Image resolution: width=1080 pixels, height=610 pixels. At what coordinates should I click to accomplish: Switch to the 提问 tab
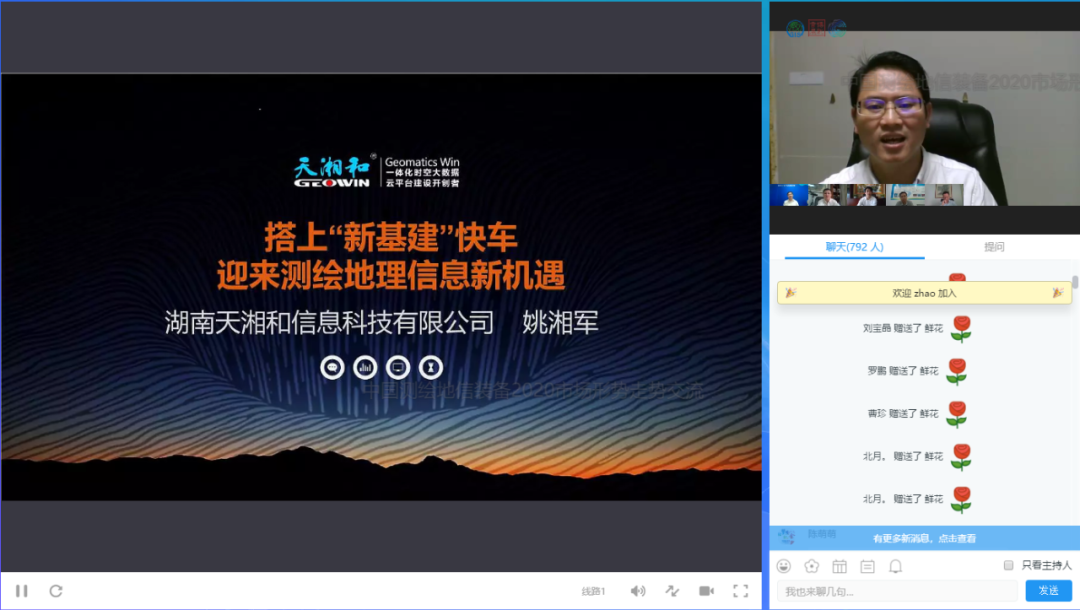(994, 247)
